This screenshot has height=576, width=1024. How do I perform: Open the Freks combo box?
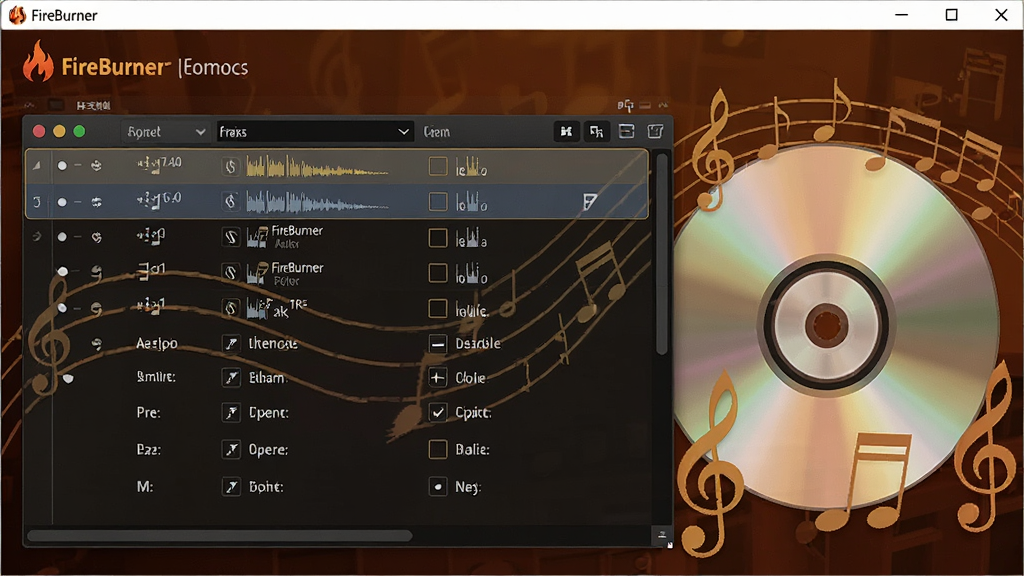(315, 132)
